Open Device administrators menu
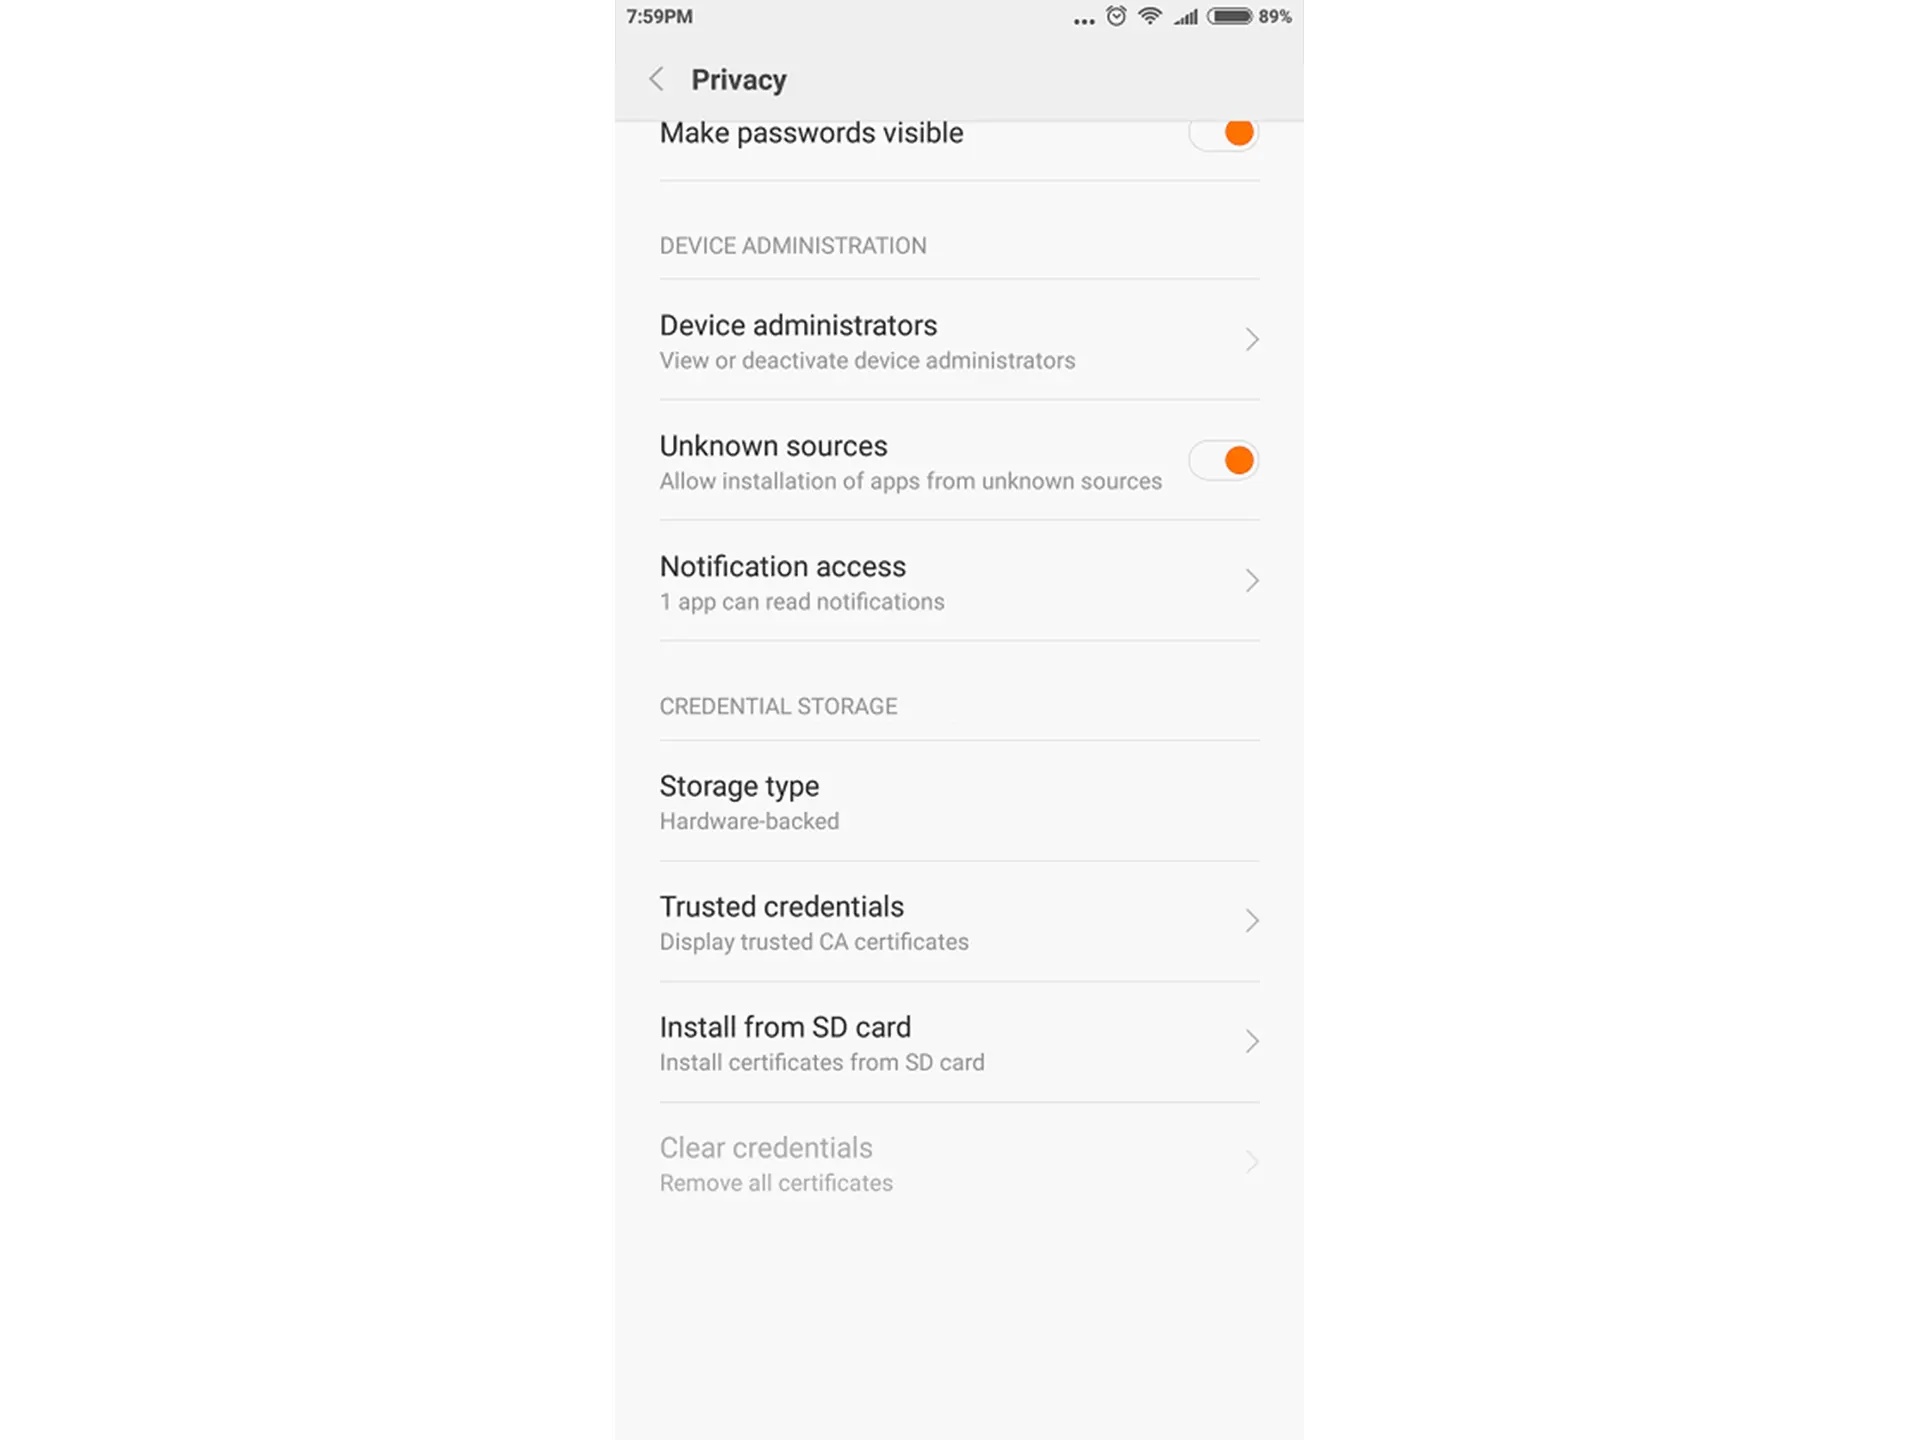This screenshot has height=1440, width=1920. point(958,339)
